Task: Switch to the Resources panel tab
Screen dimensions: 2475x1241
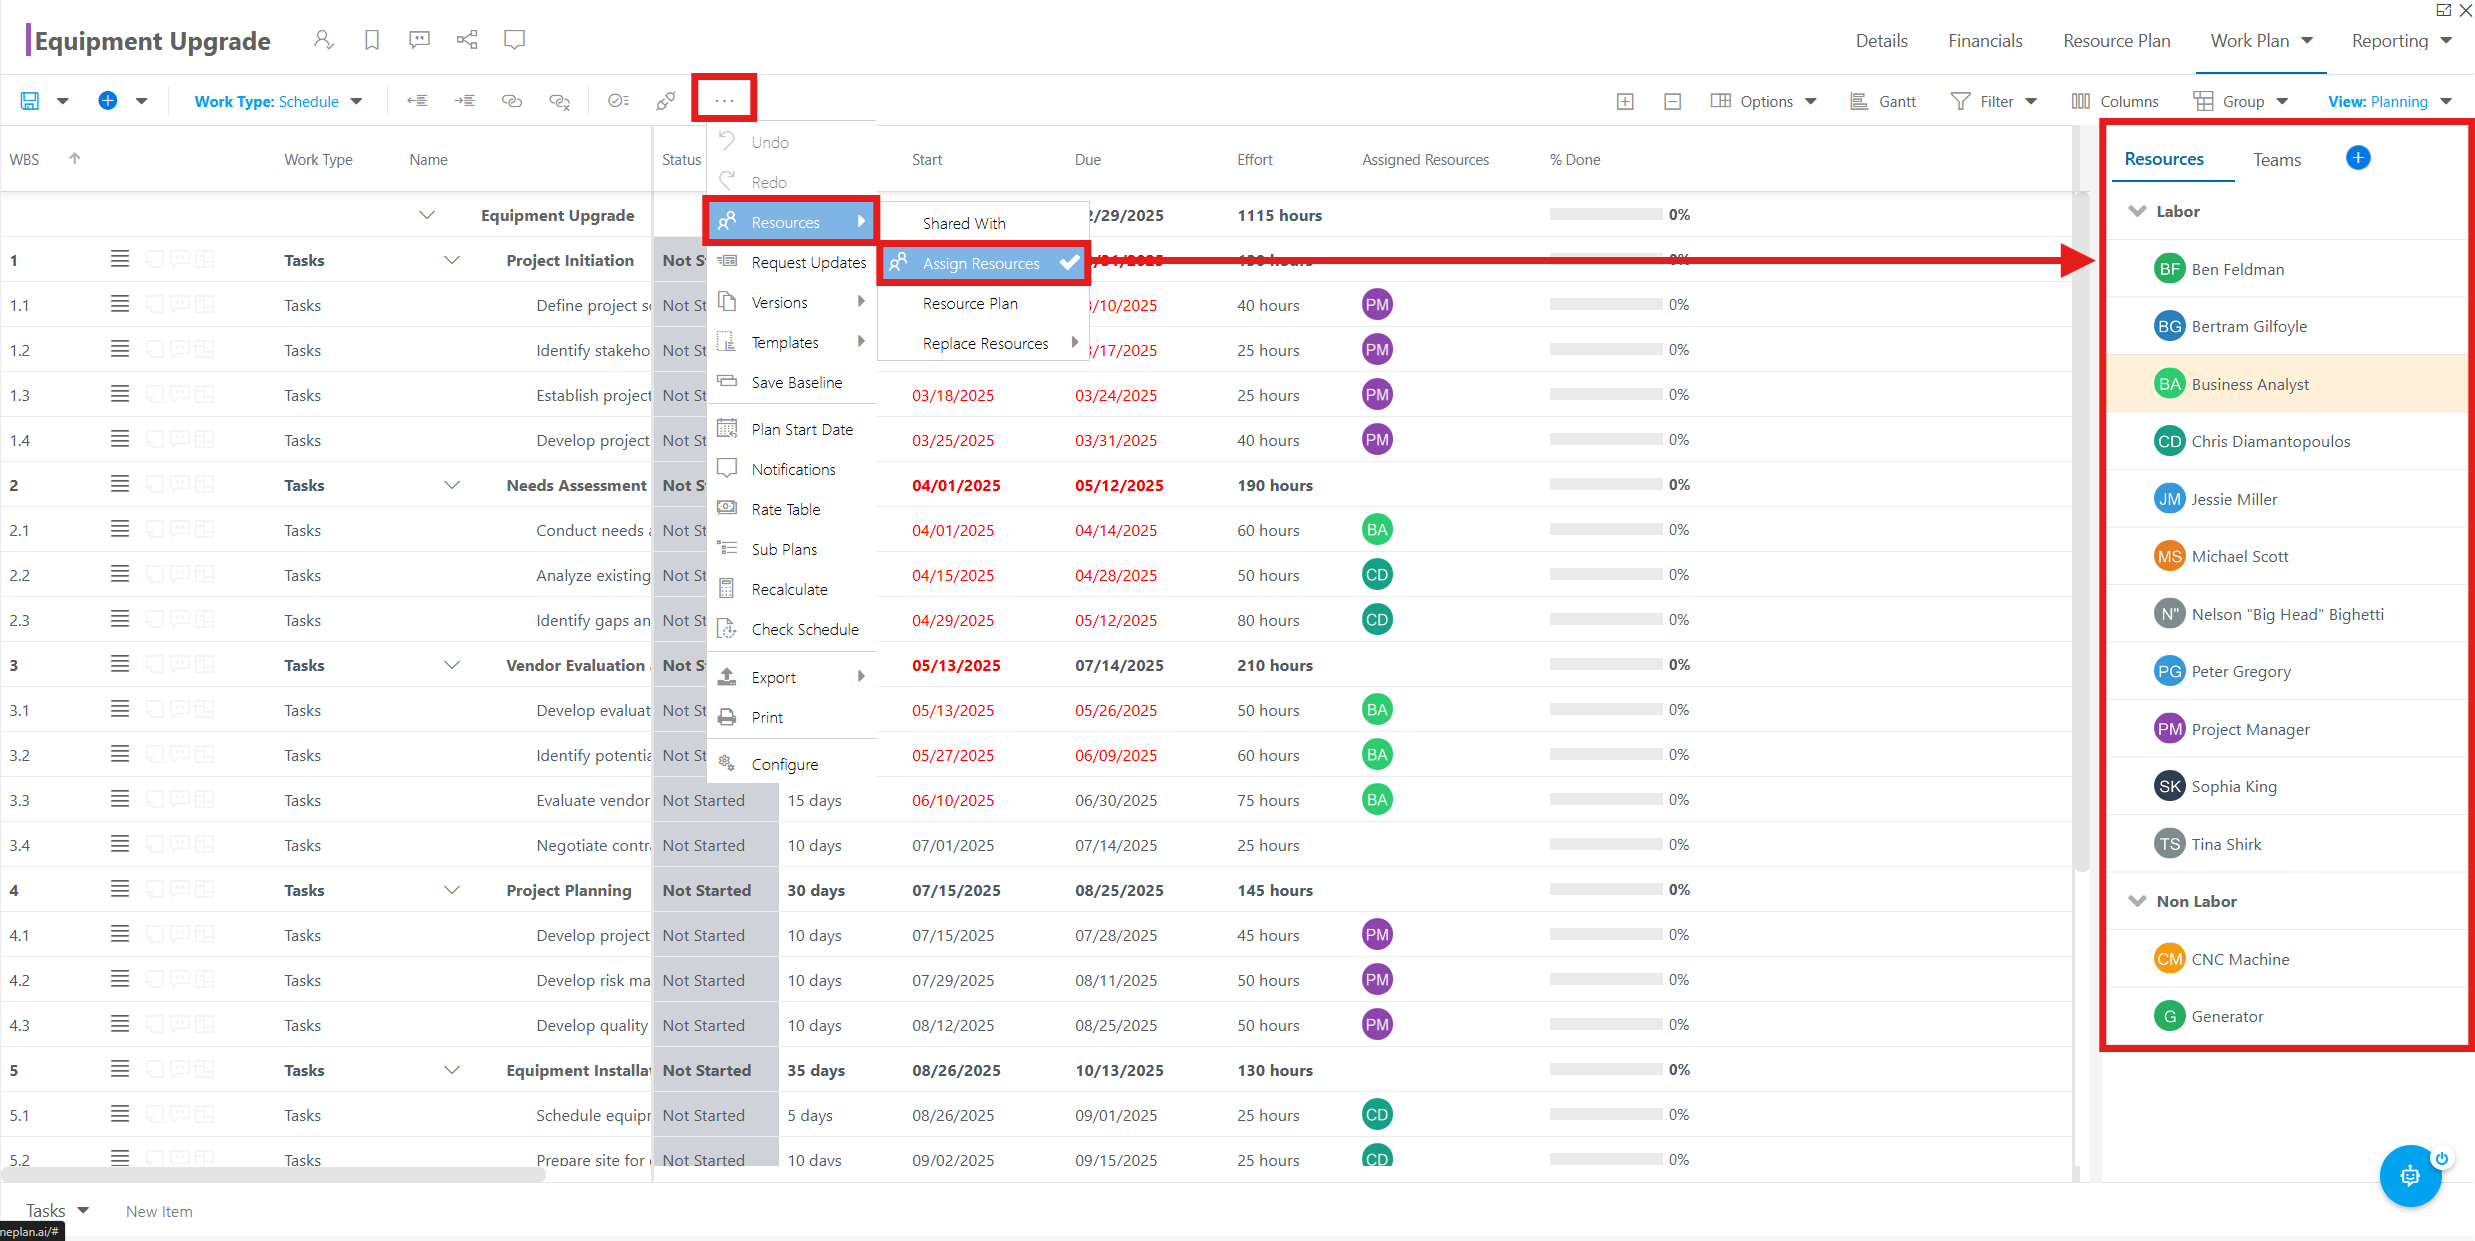Action: [x=2164, y=159]
